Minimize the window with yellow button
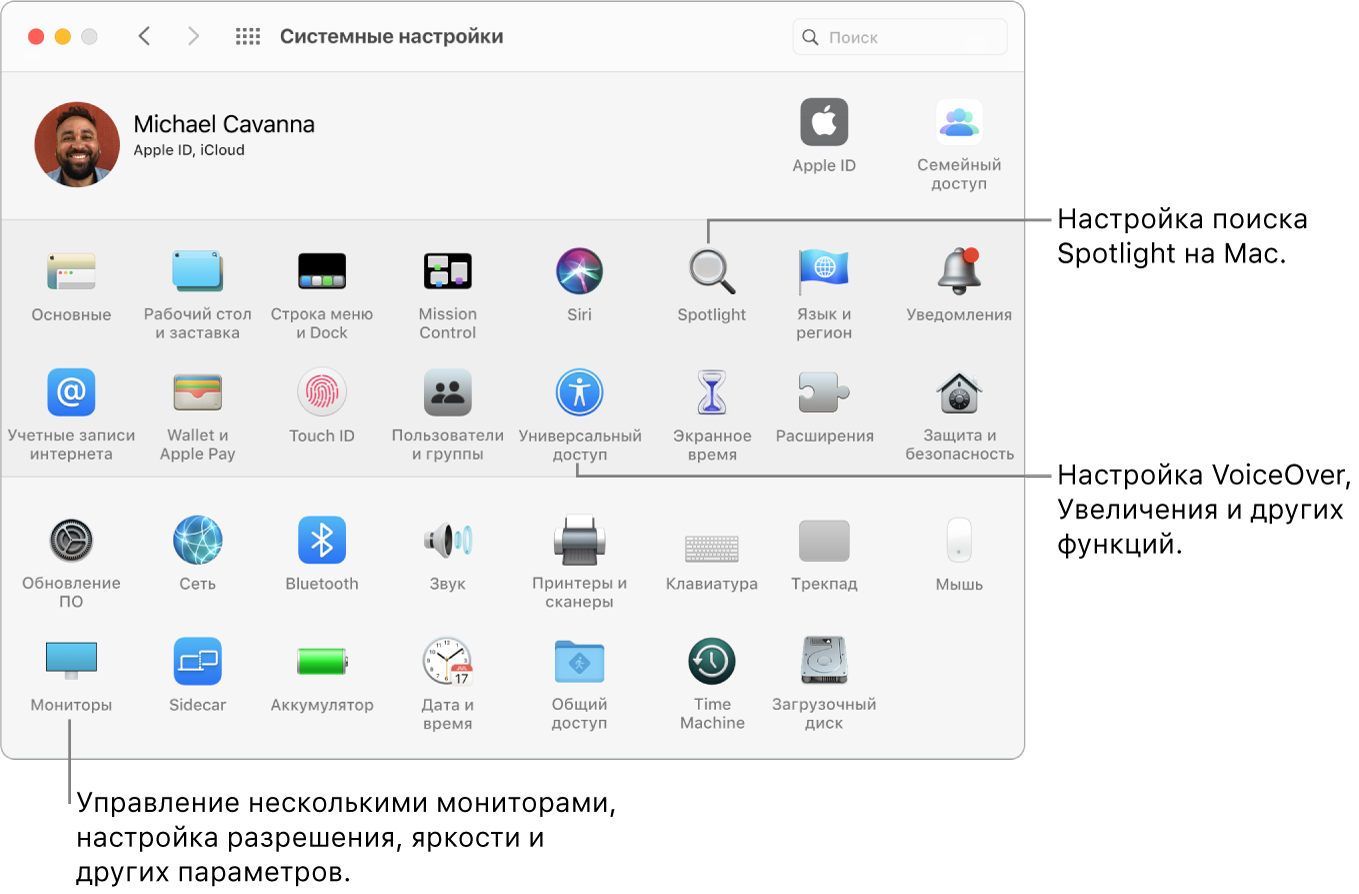The image size is (1359, 894). (x=62, y=37)
